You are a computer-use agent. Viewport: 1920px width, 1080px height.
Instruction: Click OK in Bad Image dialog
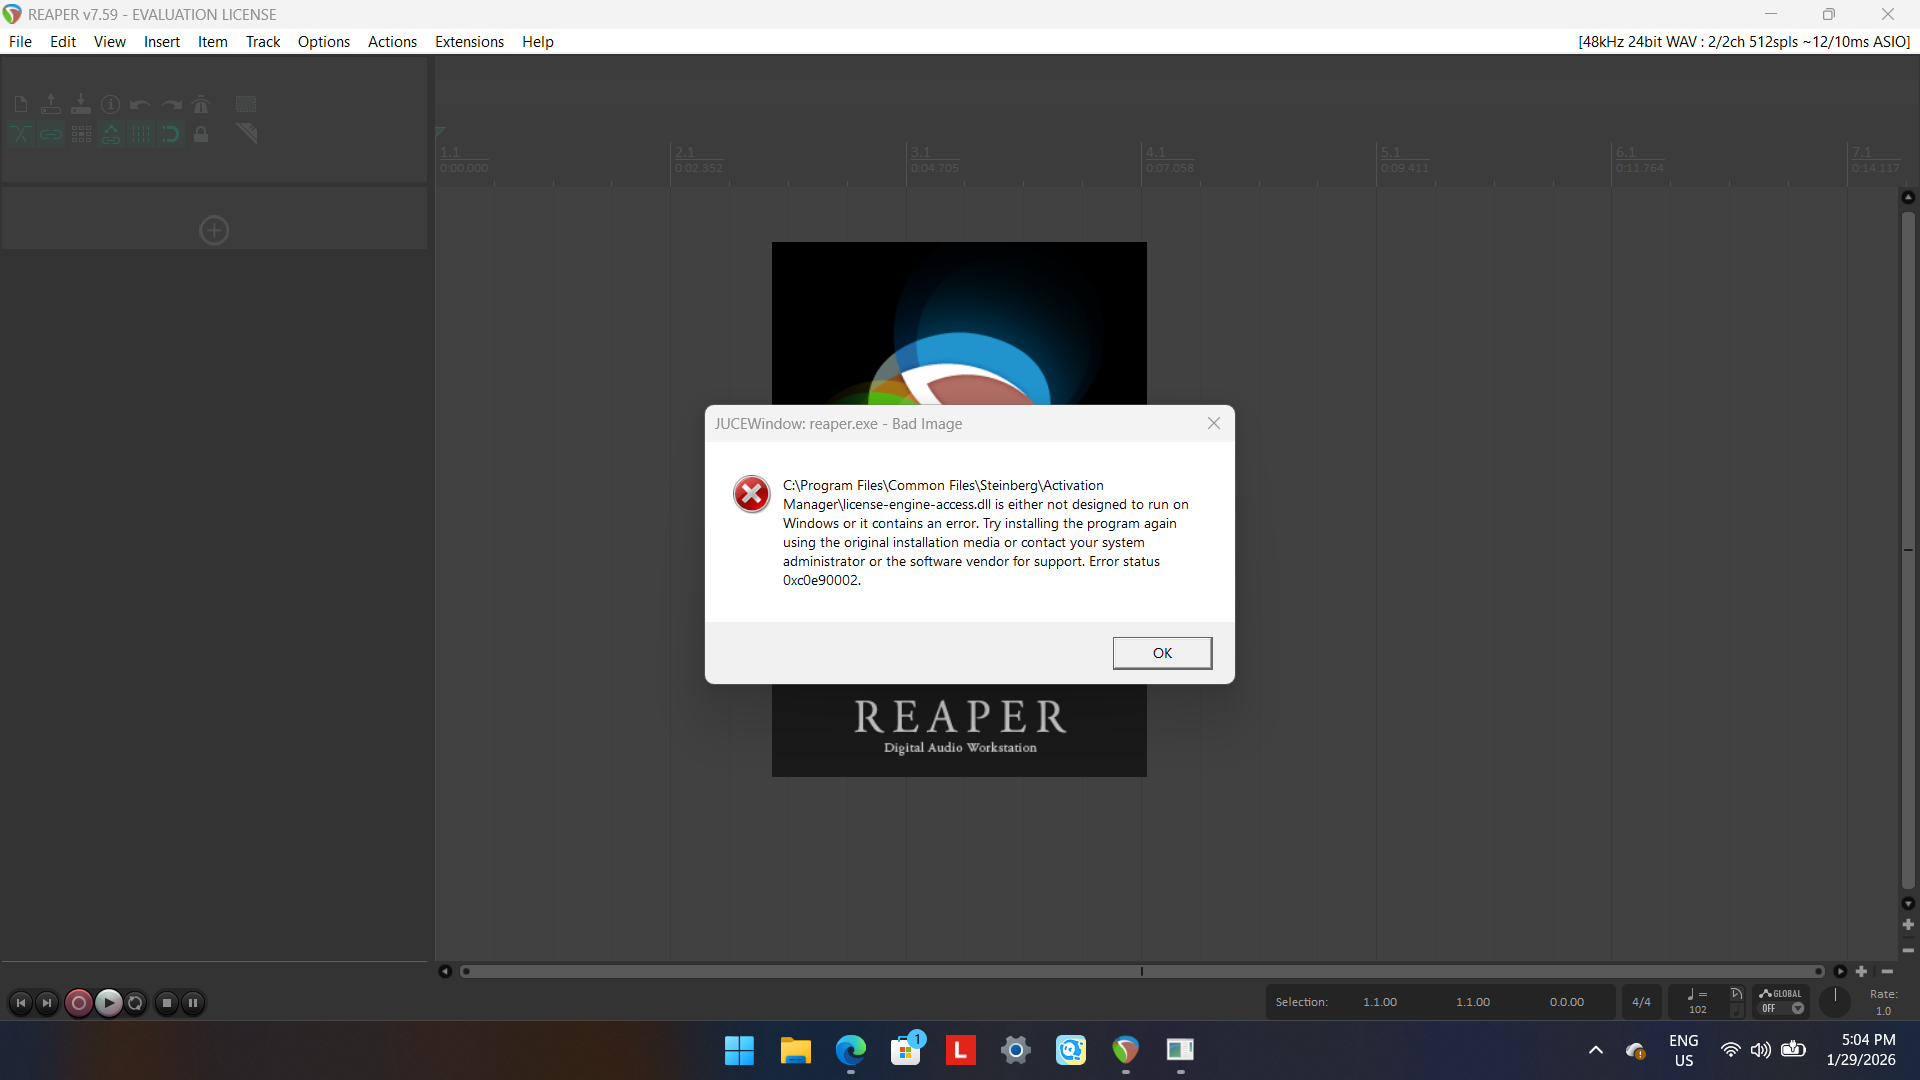tap(1162, 653)
